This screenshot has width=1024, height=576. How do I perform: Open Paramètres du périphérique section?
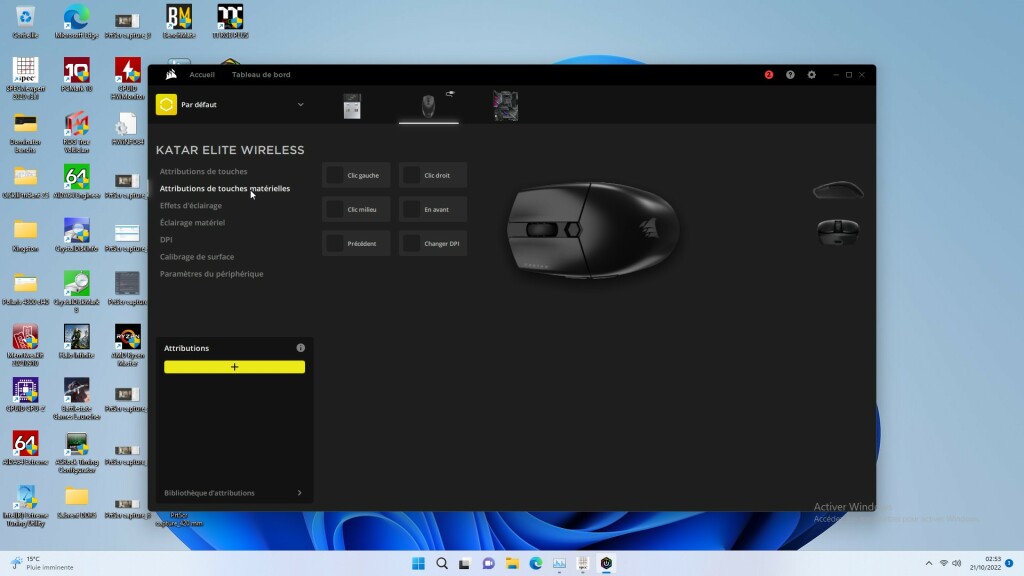click(x=212, y=274)
